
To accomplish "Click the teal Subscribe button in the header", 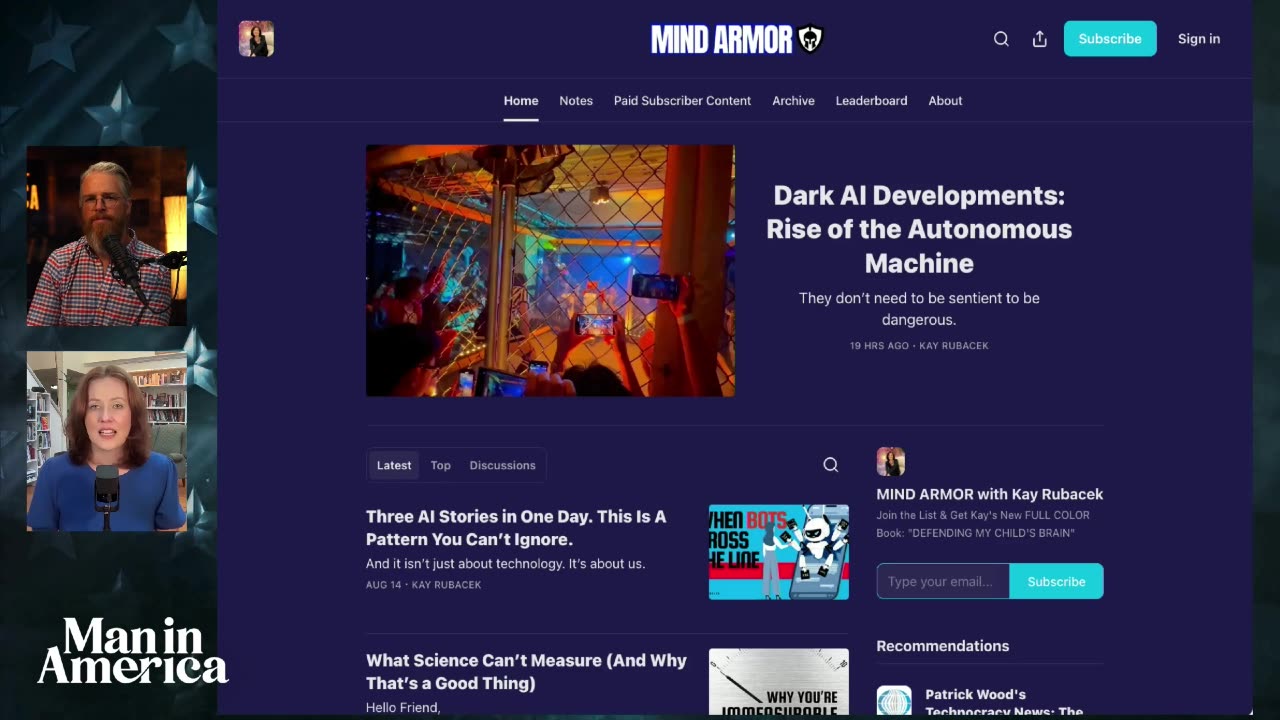I will [1110, 39].
